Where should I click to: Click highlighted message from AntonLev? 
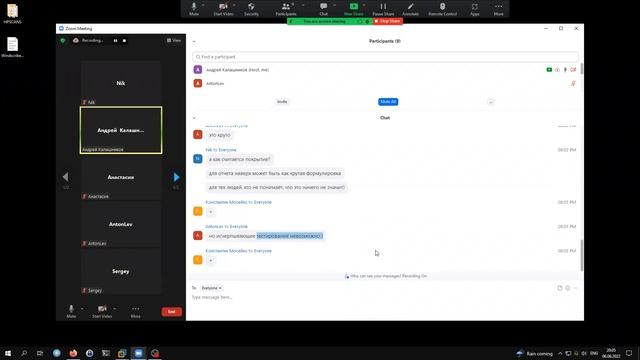pos(265,236)
